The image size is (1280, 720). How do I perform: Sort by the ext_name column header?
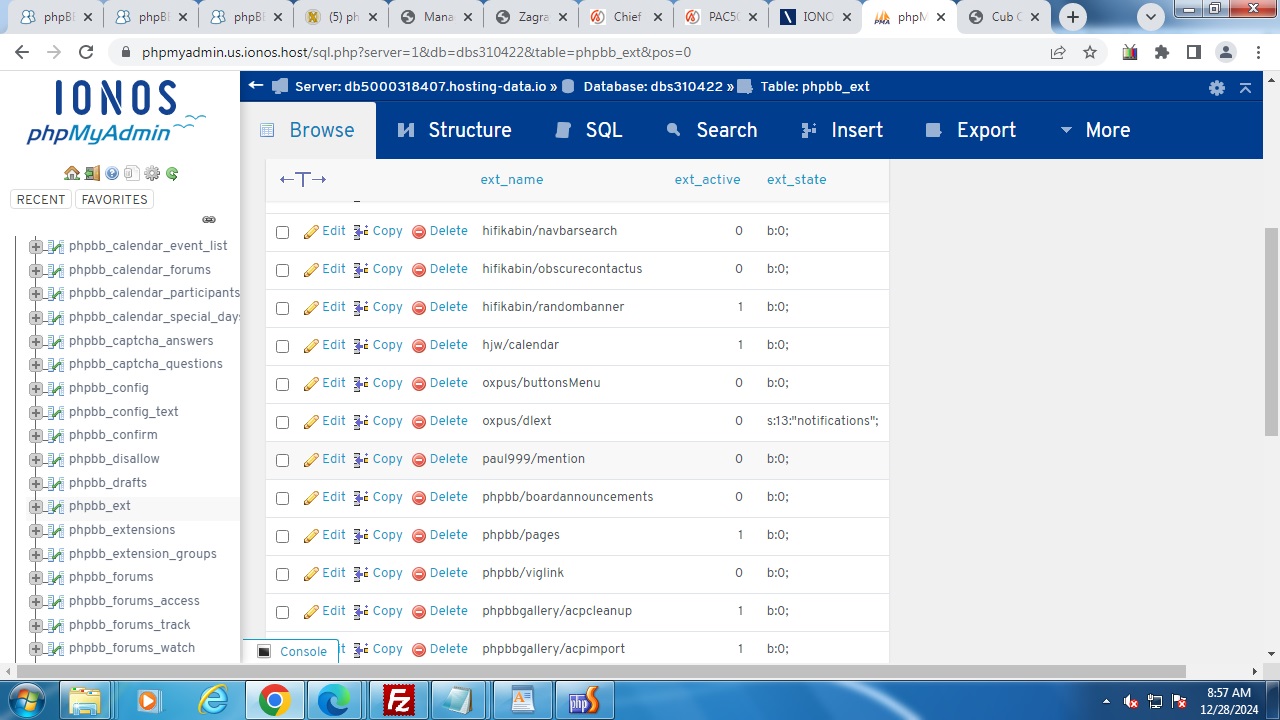(x=511, y=180)
